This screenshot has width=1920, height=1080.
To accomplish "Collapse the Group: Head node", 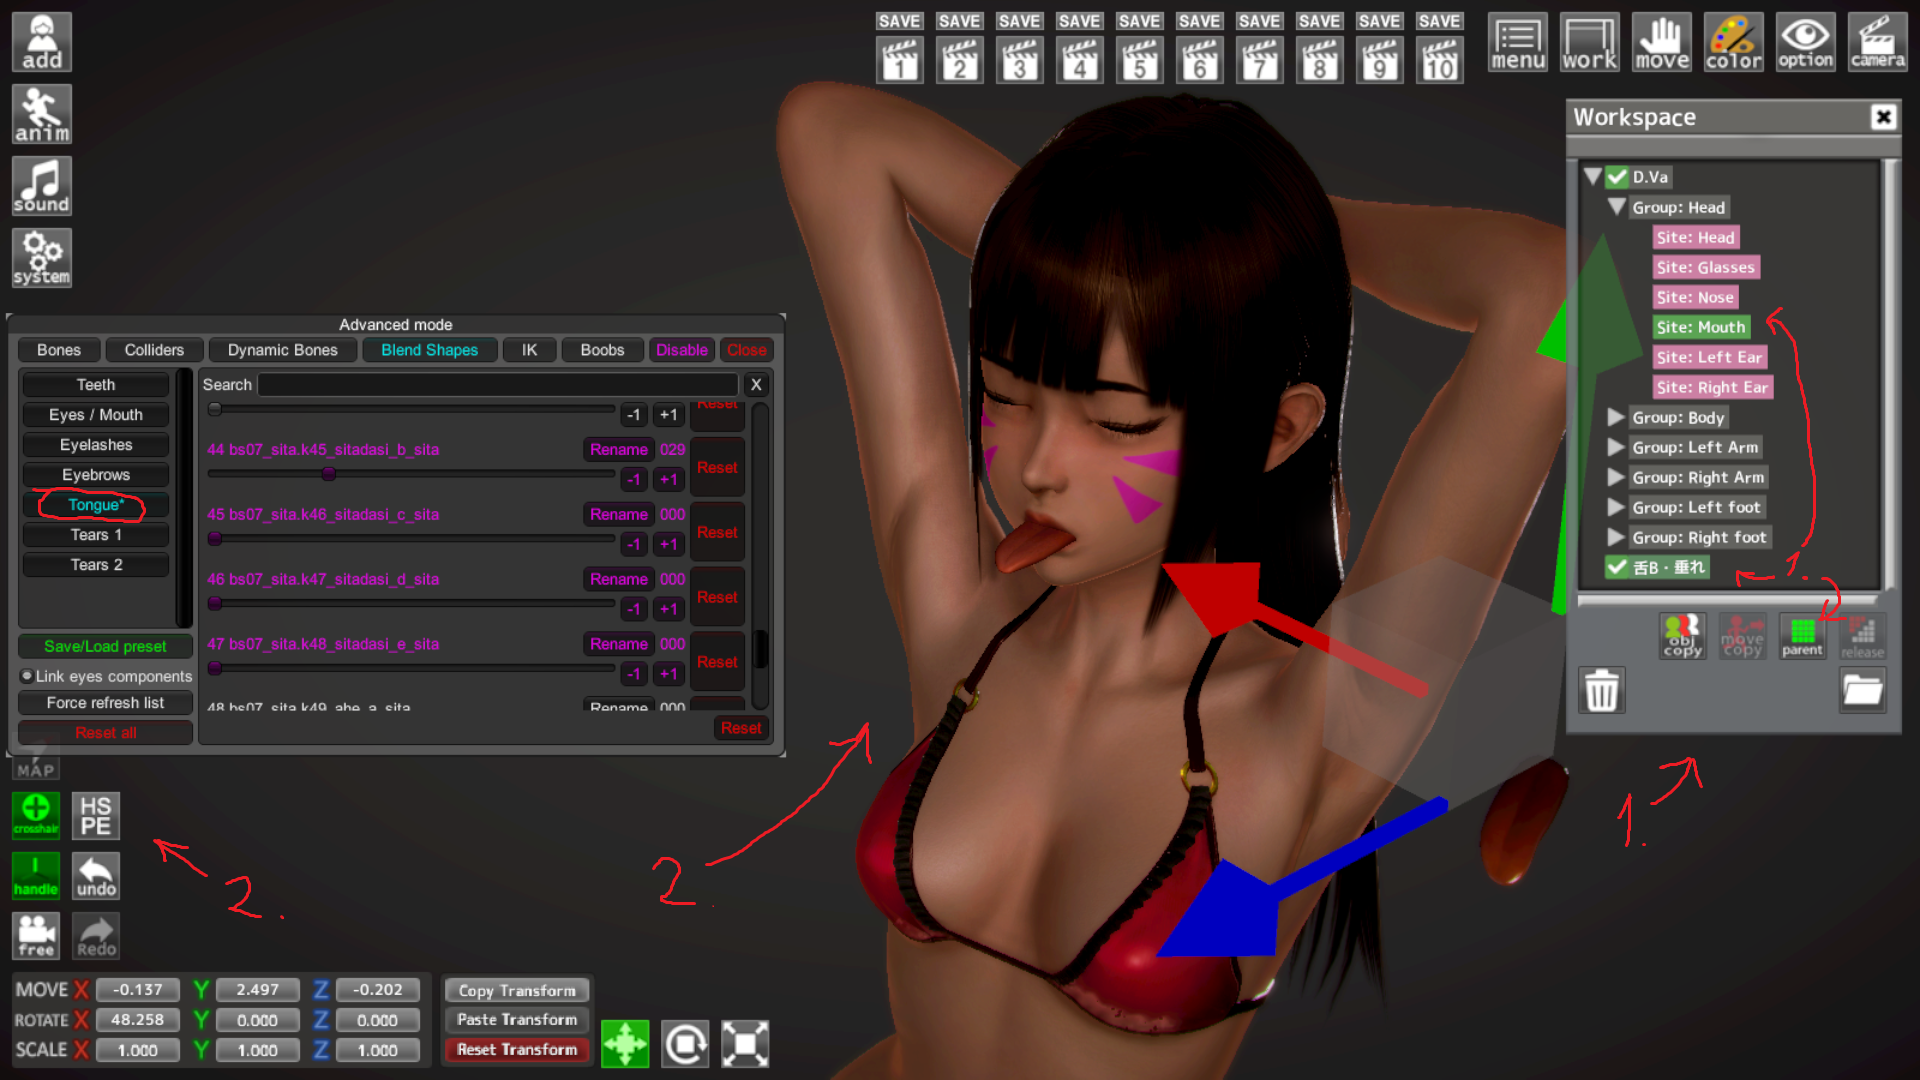I will (1616, 206).
